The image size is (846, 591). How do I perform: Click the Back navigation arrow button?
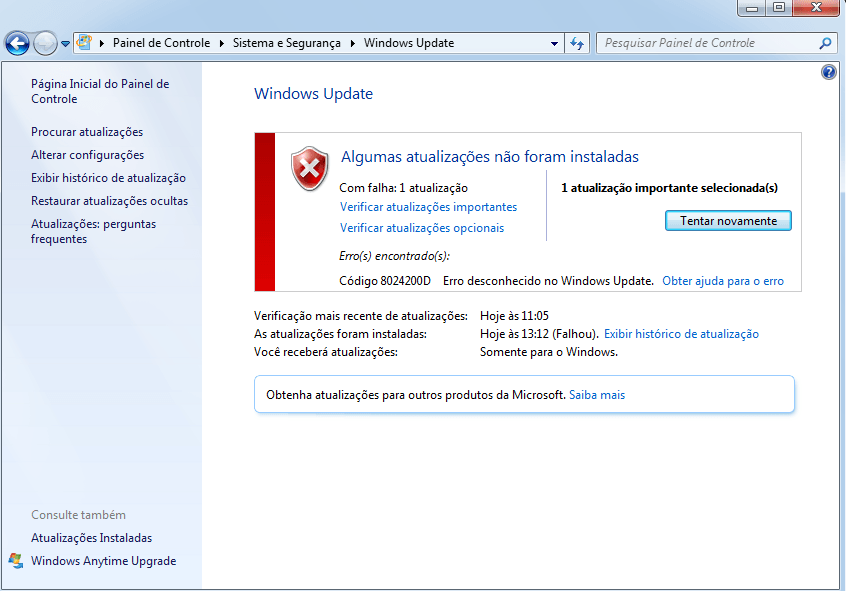click(17, 43)
